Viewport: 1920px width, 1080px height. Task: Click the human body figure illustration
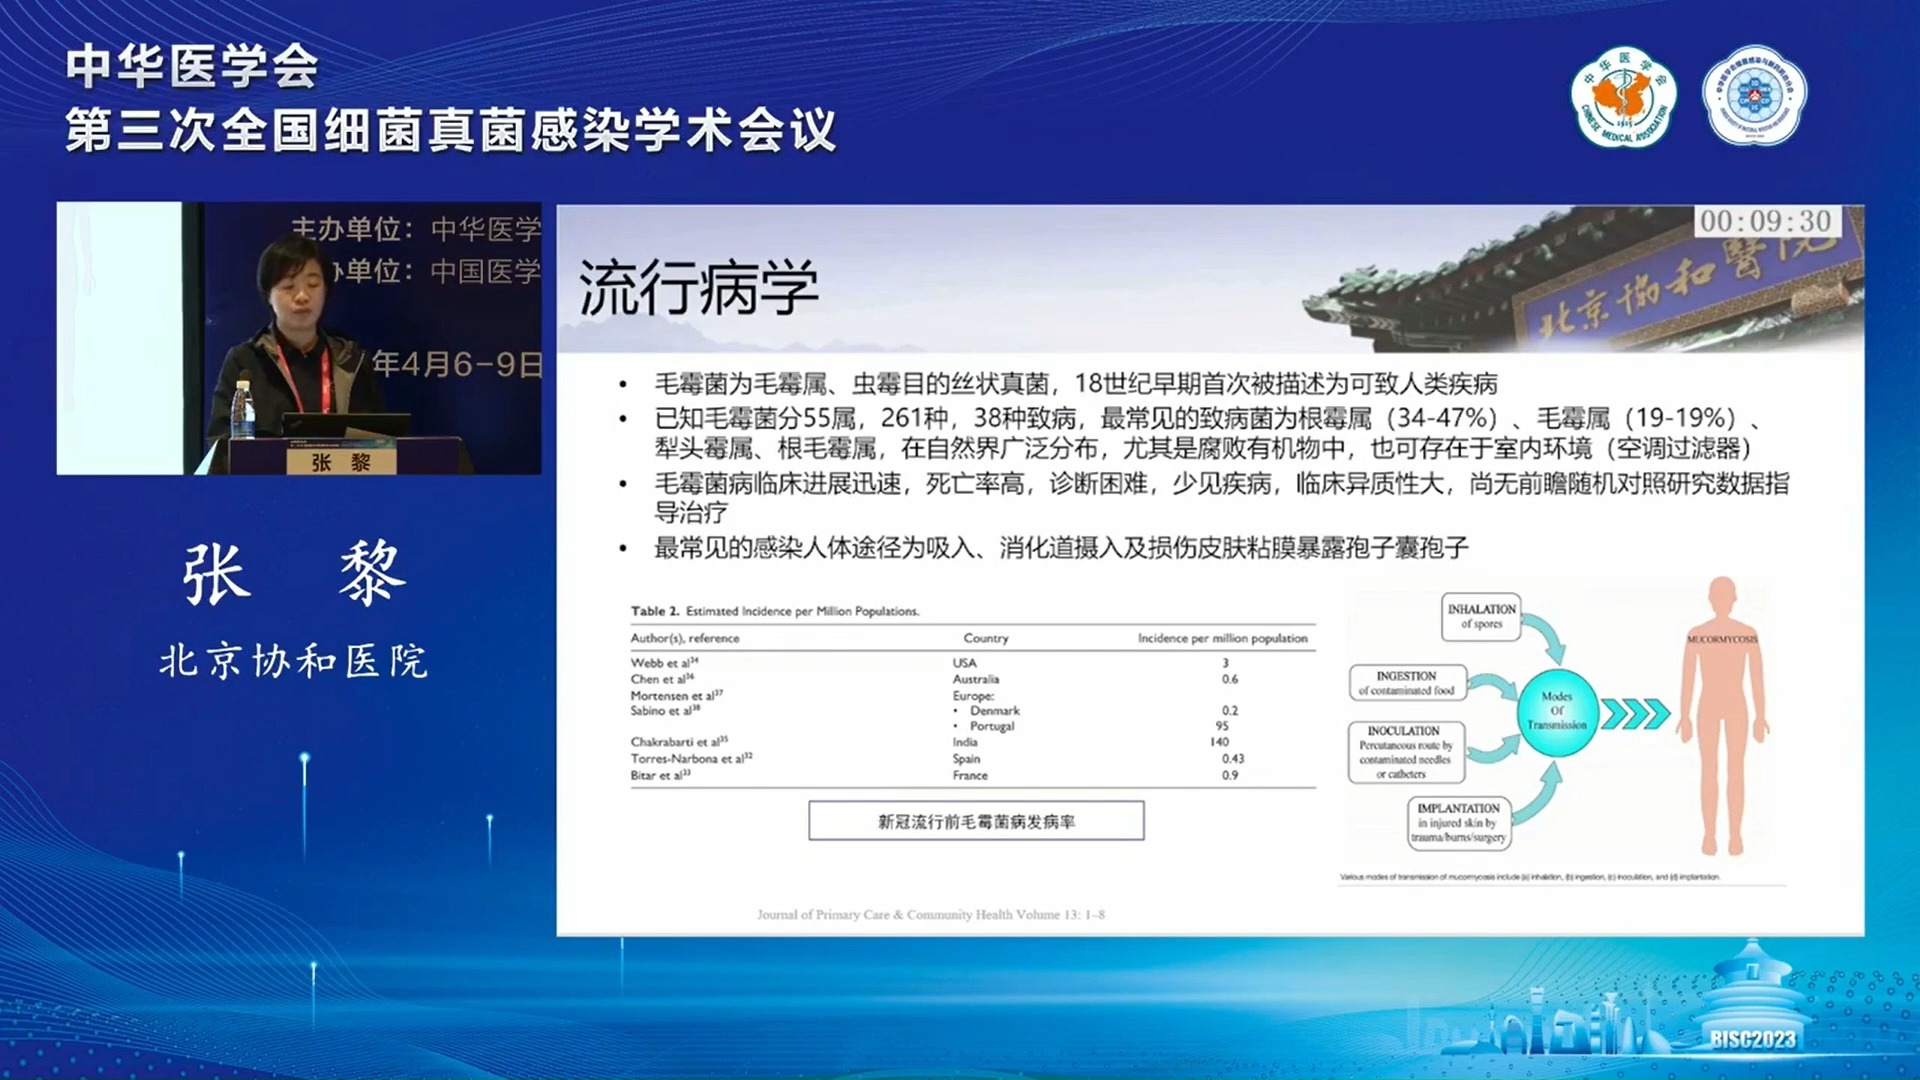click(1722, 717)
